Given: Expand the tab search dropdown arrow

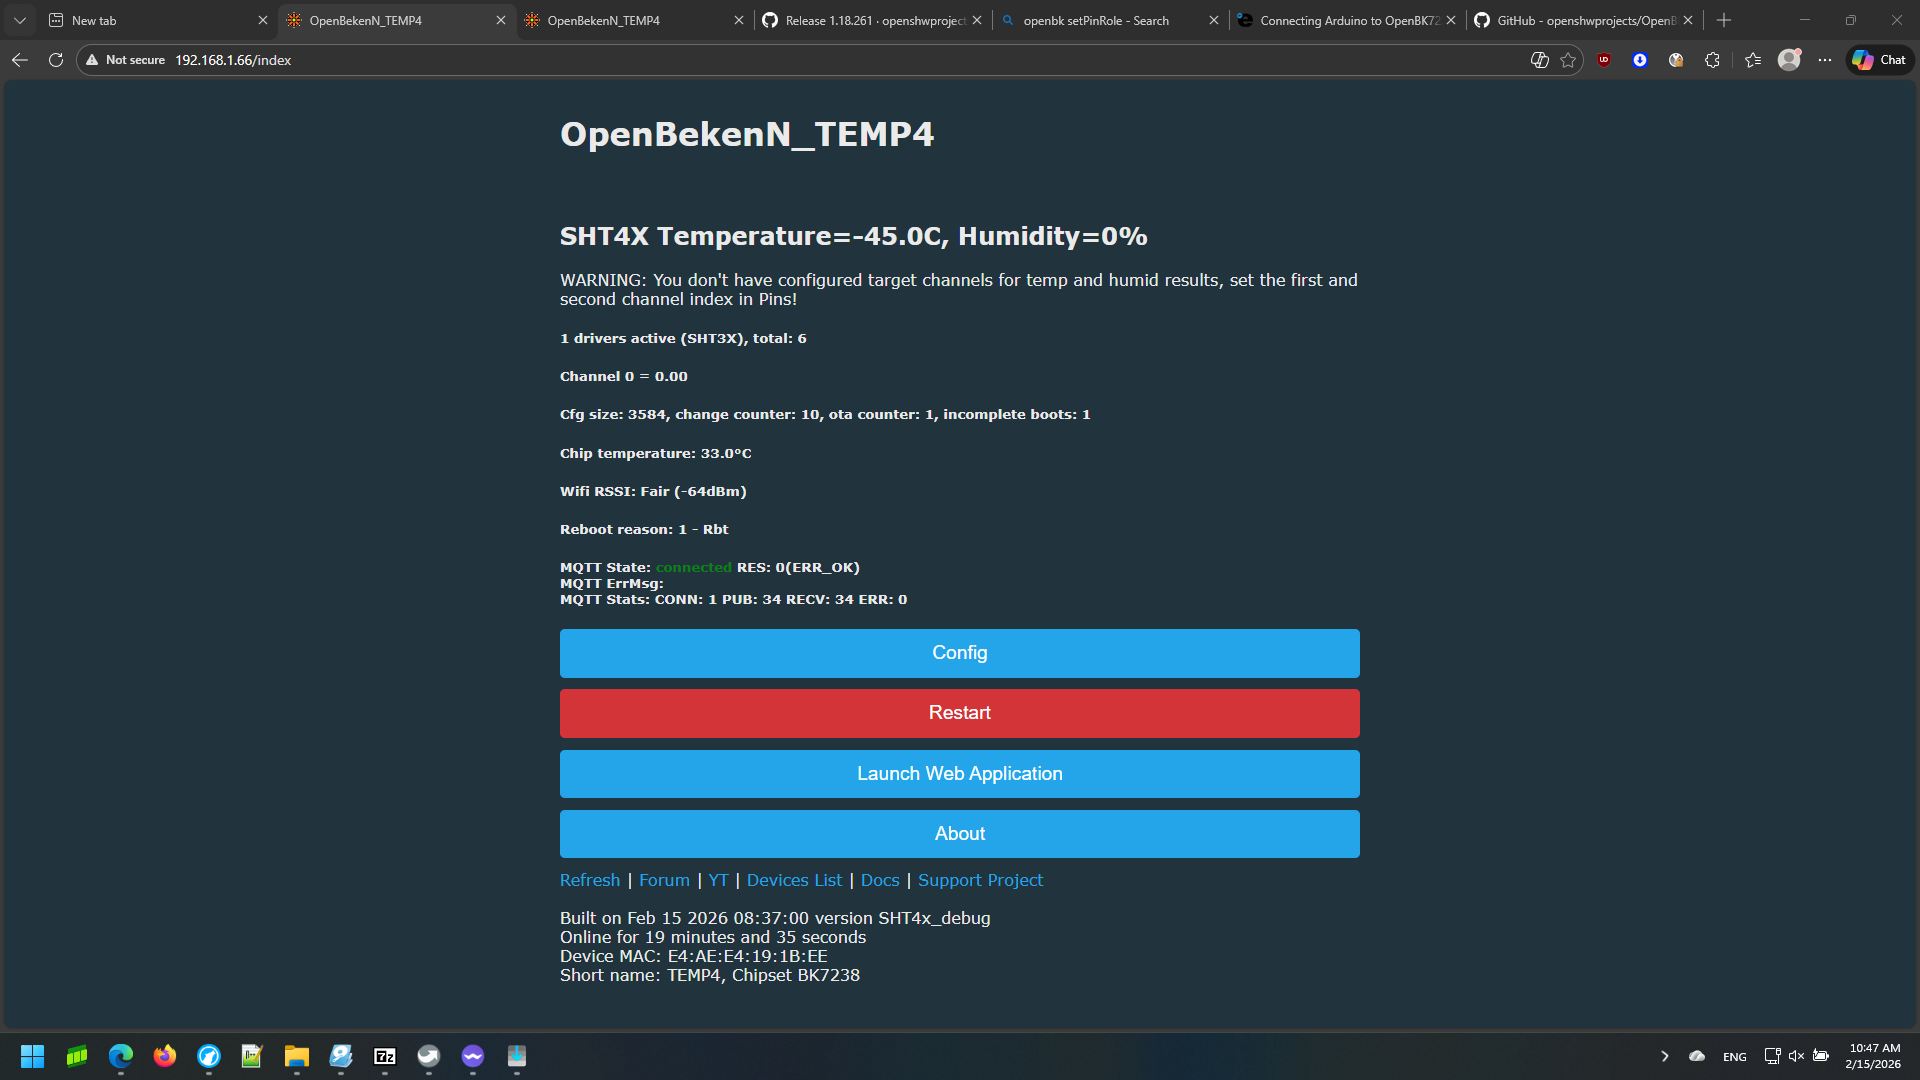Looking at the screenshot, I should pyautogui.click(x=20, y=20).
